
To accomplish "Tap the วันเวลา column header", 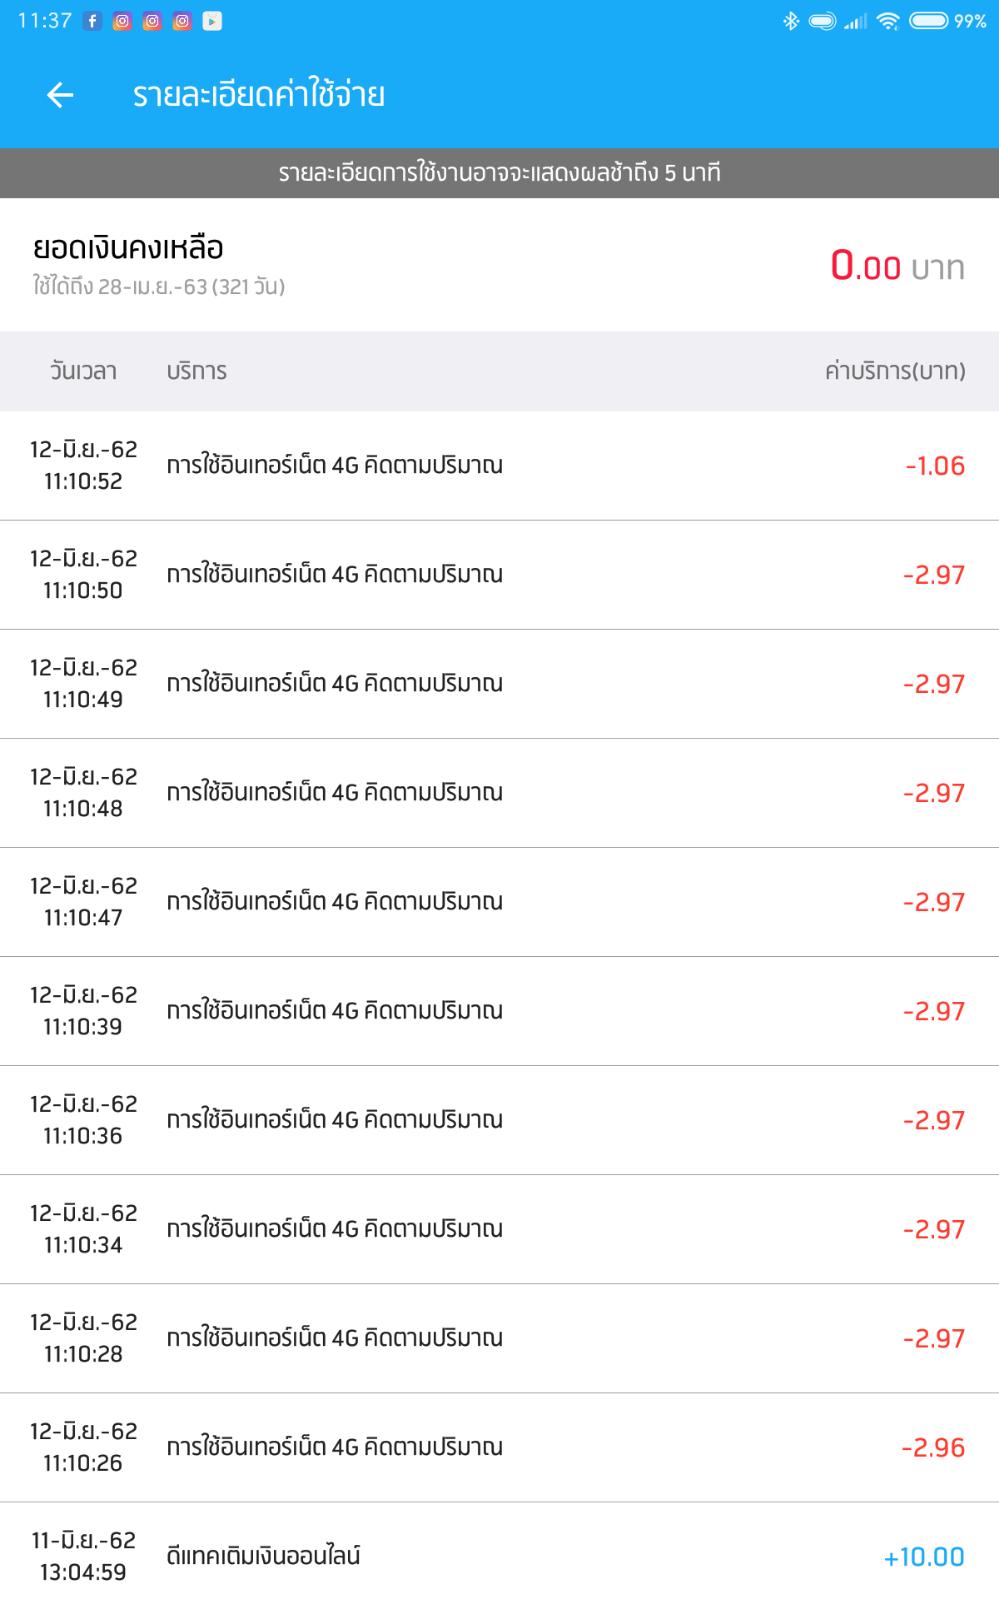I will [83, 371].
